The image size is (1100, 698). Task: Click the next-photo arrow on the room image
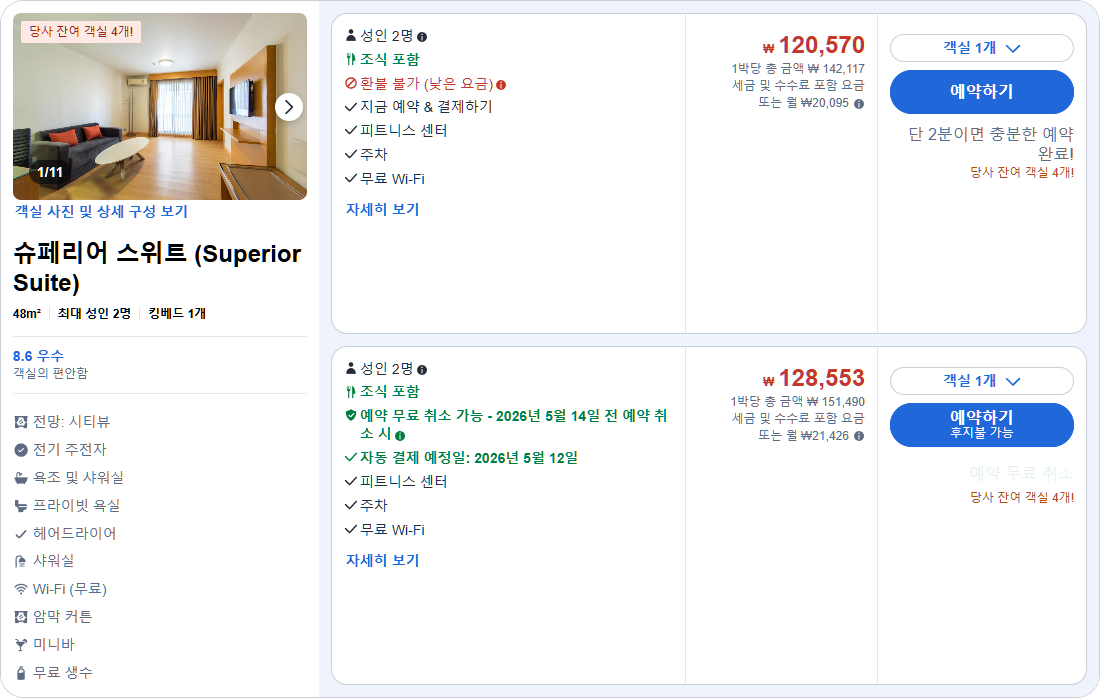289,106
